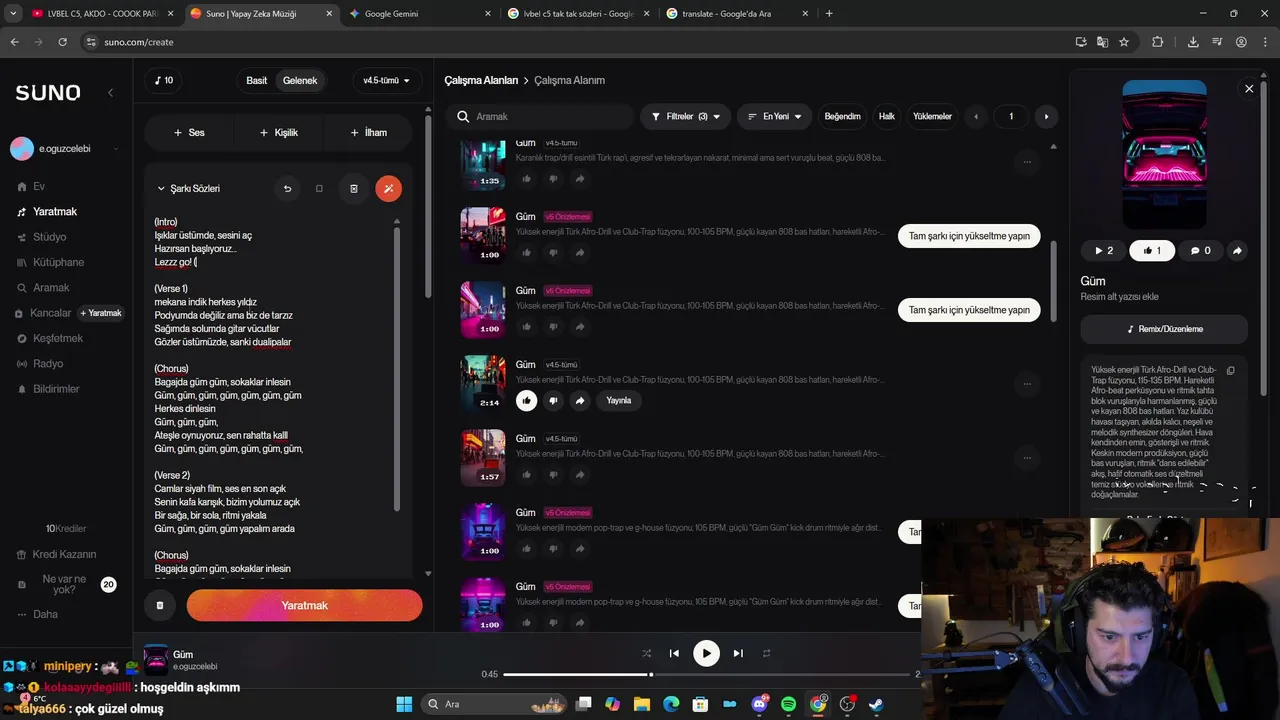This screenshot has height=720, width=1280.
Task: Switch to Gelenek custom mode
Action: [300, 80]
